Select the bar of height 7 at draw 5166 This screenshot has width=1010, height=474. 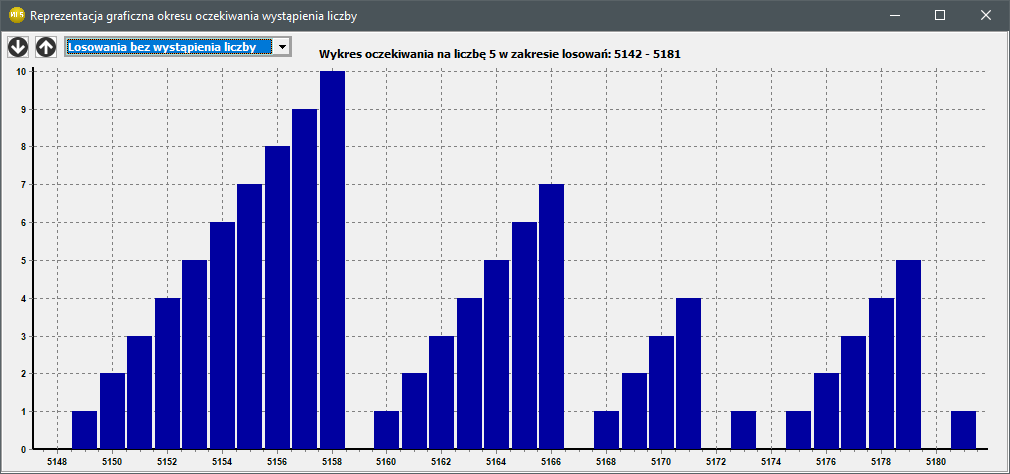point(551,316)
